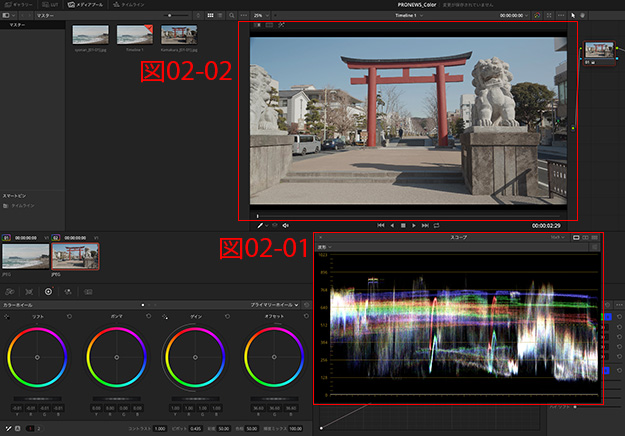Viewport: 625px width, 436px height.
Task: Reset the ガンマ (Gamma) wheel
Action: tap(149, 317)
